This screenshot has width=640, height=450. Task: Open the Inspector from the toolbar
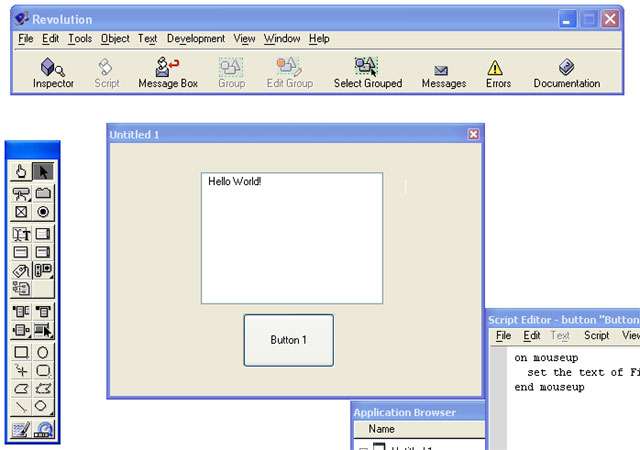(x=53, y=73)
